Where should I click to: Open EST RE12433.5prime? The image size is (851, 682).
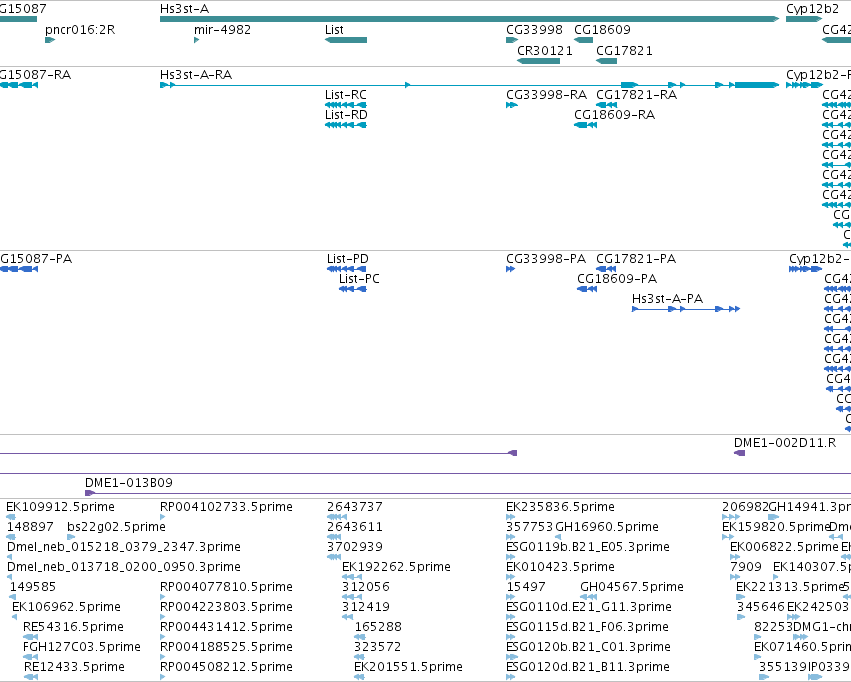(74, 667)
